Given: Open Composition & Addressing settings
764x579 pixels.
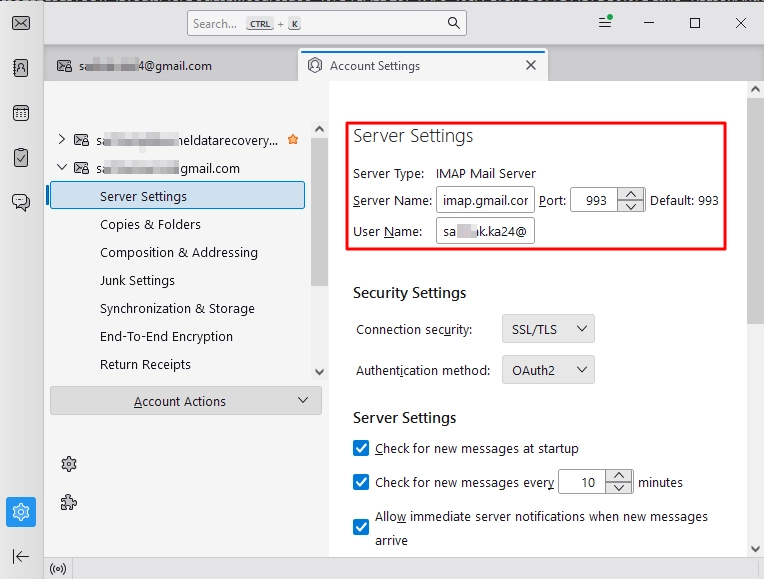Looking at the screenshot, I should pyautogui.click(x=179, y=252).
